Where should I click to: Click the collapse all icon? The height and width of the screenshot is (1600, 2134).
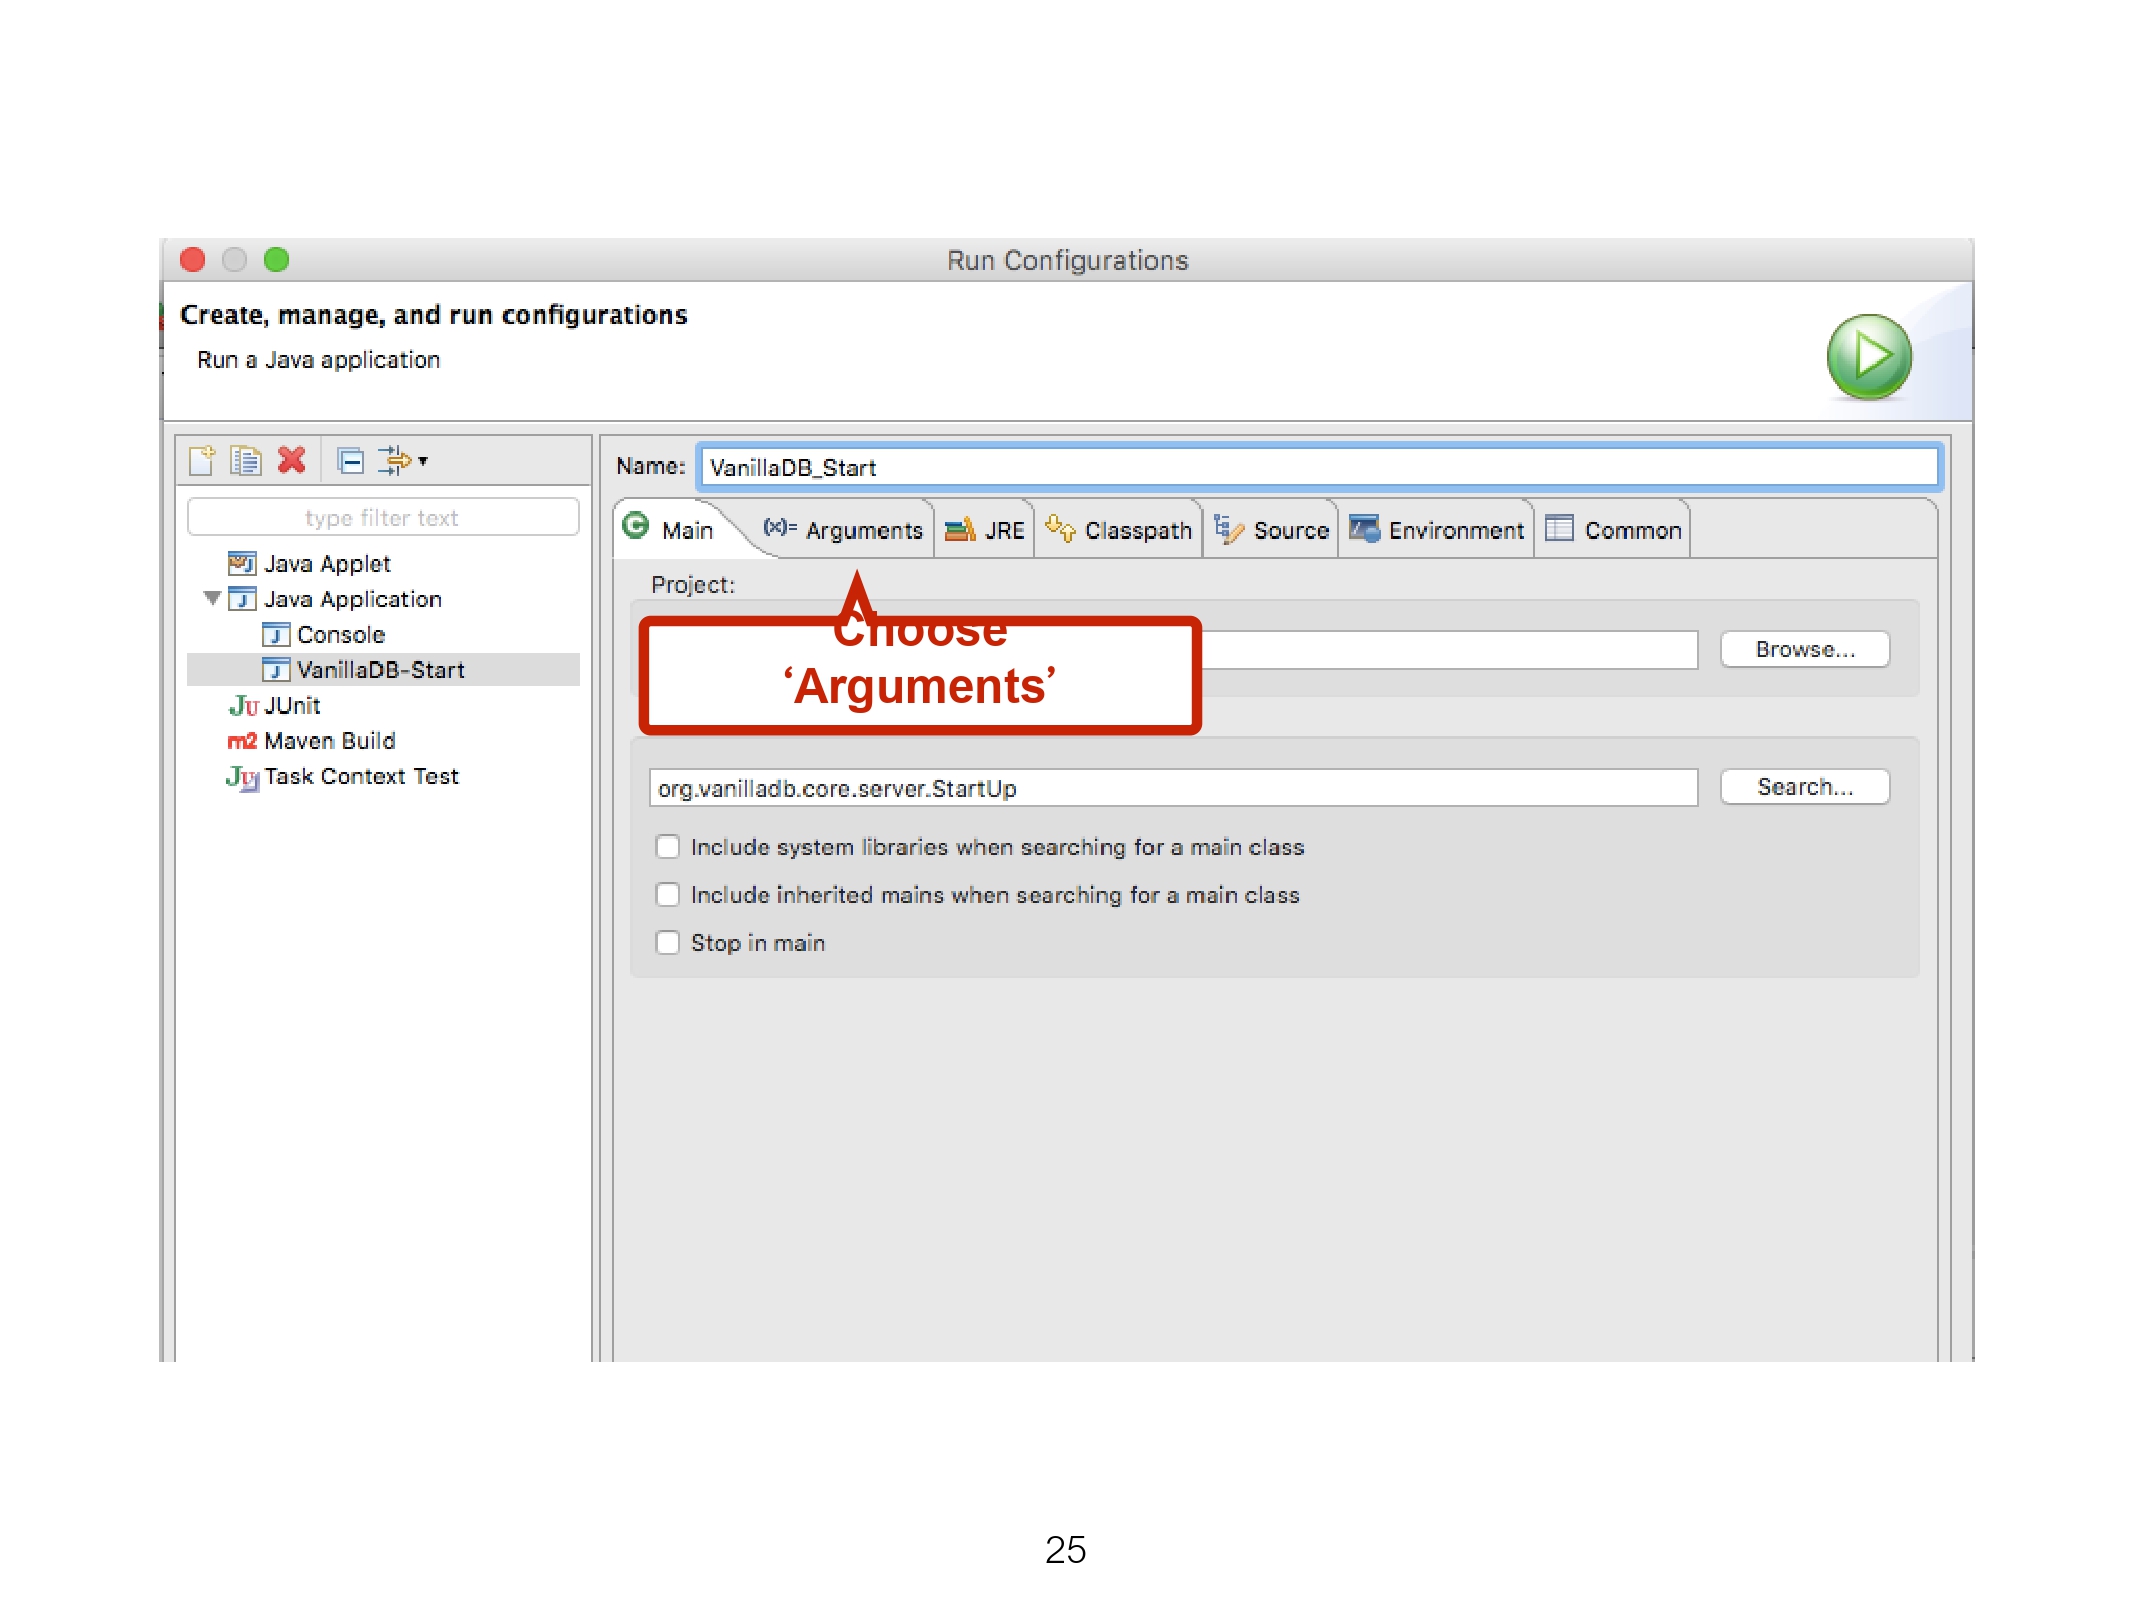(x=350, y=460)
